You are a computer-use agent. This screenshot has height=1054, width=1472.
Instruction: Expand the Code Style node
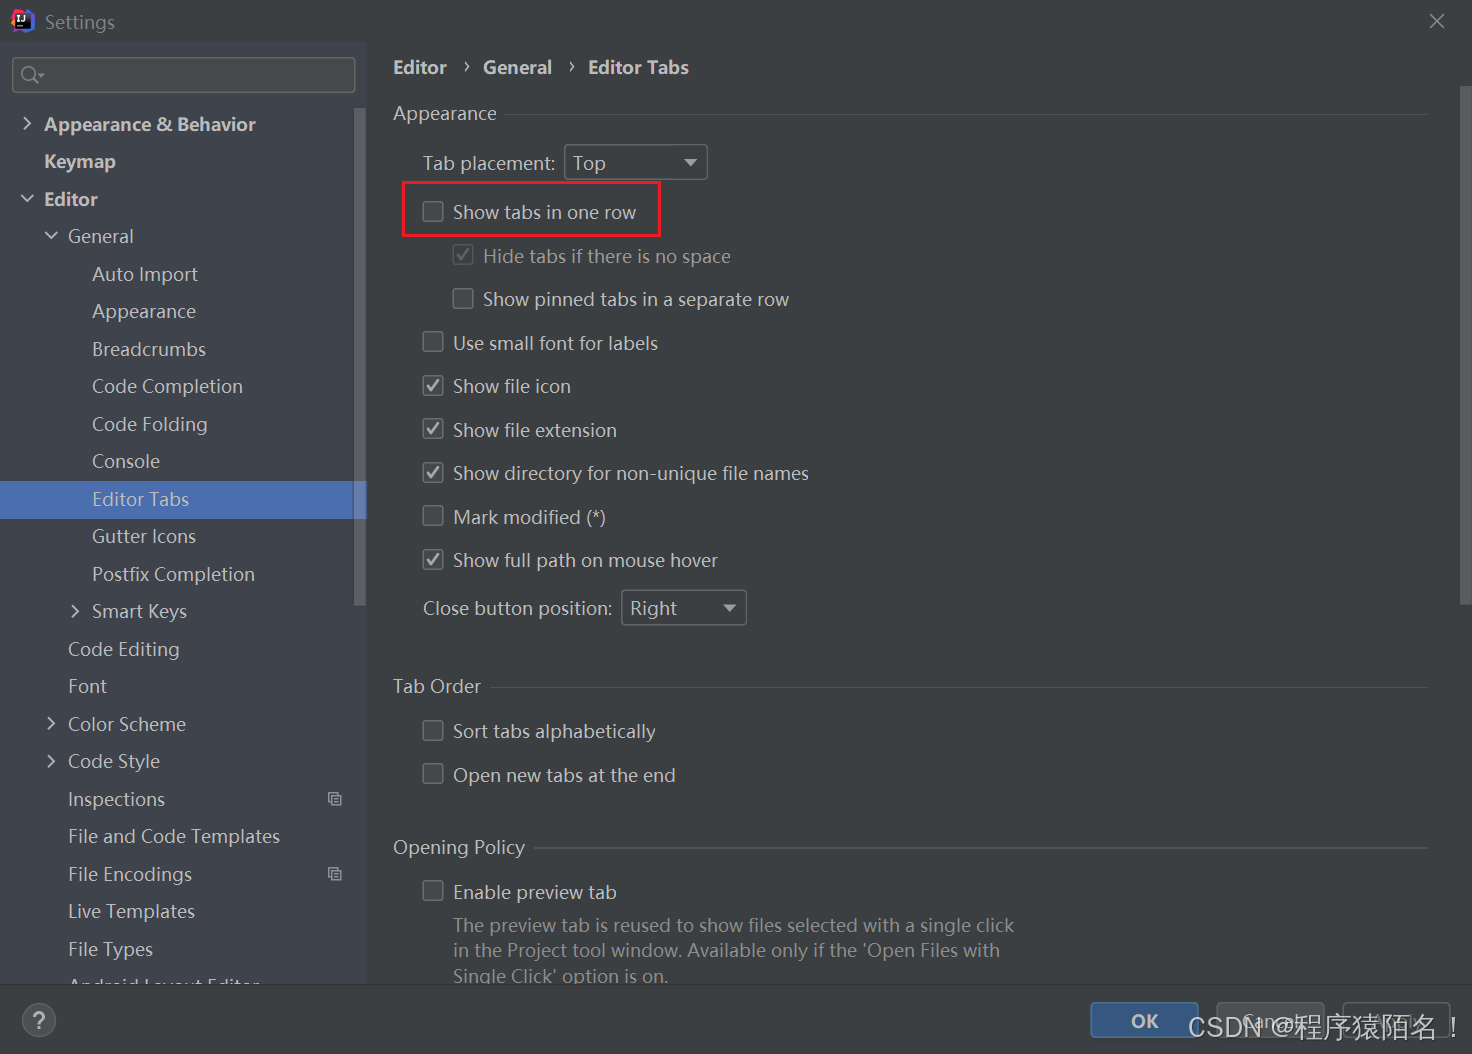[51, 761]
